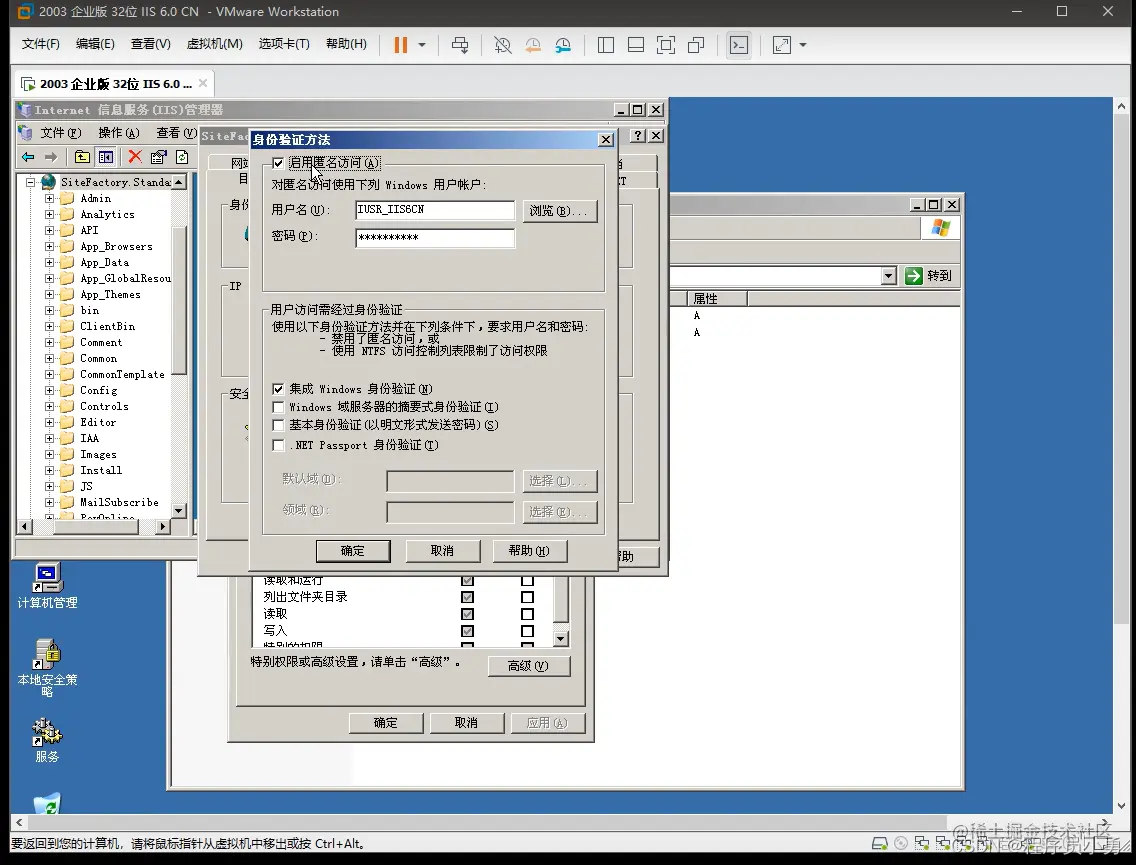Open VMware 虚拟机(M) menu
The image size is (1136, 865).
pos(214,44)
